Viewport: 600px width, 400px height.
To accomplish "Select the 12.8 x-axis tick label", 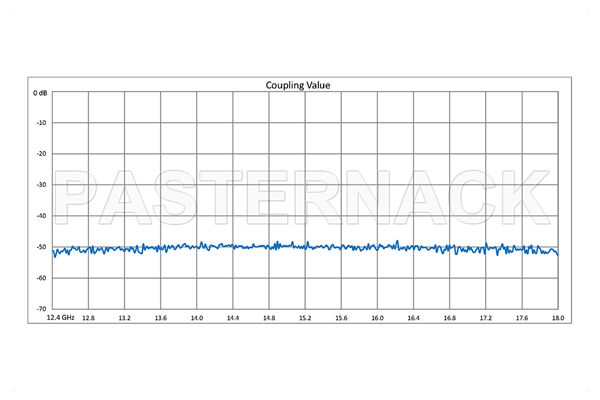I will [x=89, y=318].
